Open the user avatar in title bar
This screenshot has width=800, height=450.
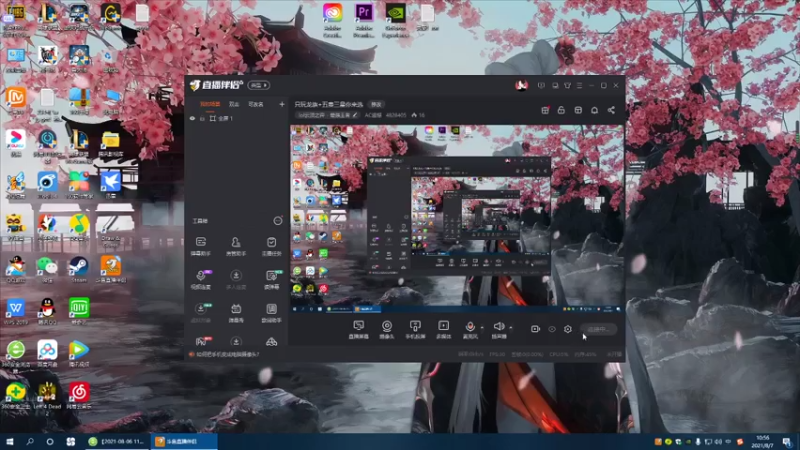[x=521, y=85]
